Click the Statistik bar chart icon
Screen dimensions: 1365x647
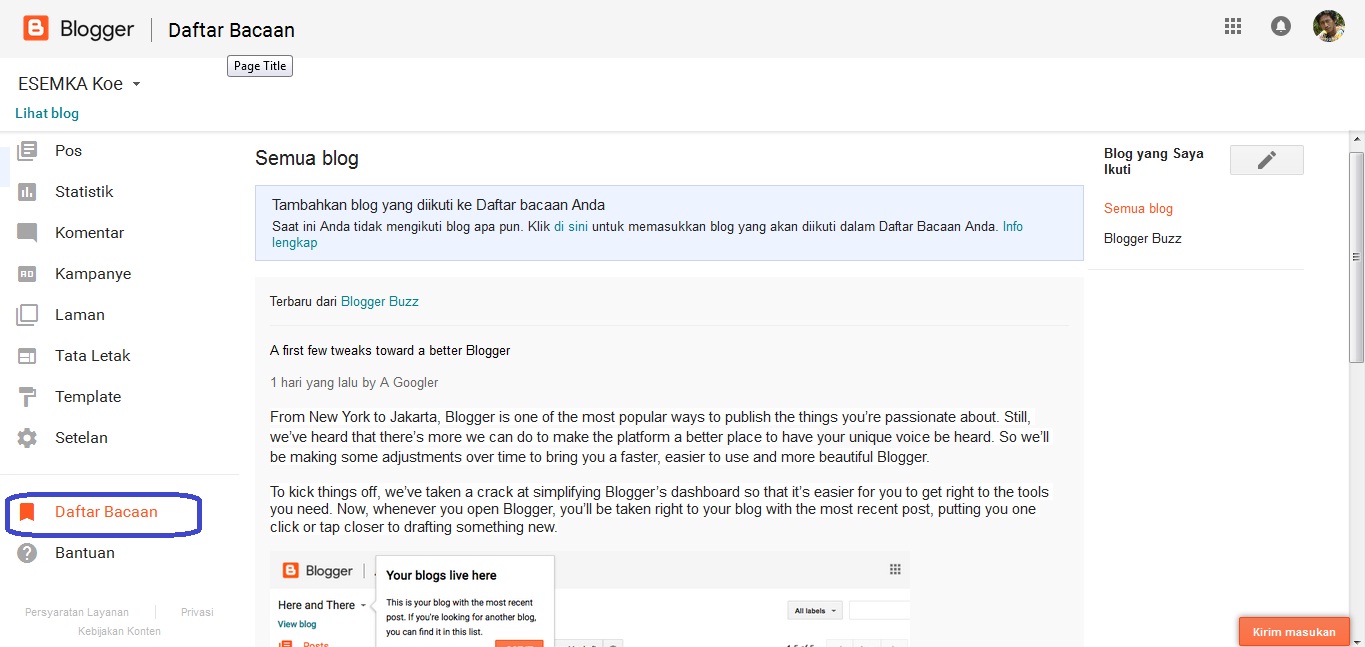pyautogui.click(x=27, y=192)
